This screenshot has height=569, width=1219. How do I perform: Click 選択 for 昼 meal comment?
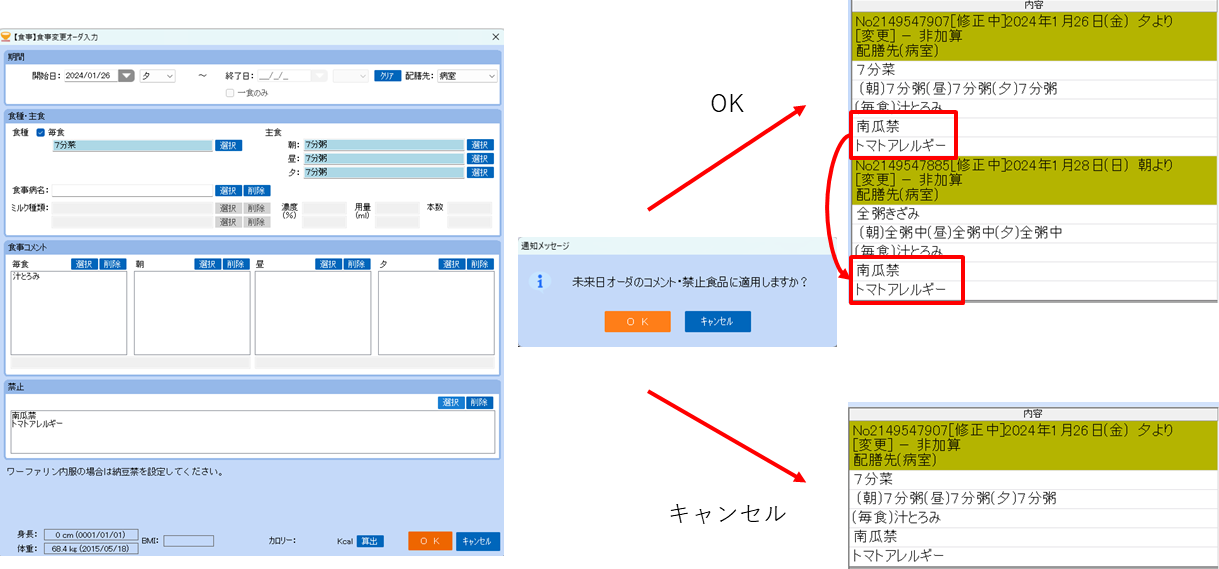point(328,265)
